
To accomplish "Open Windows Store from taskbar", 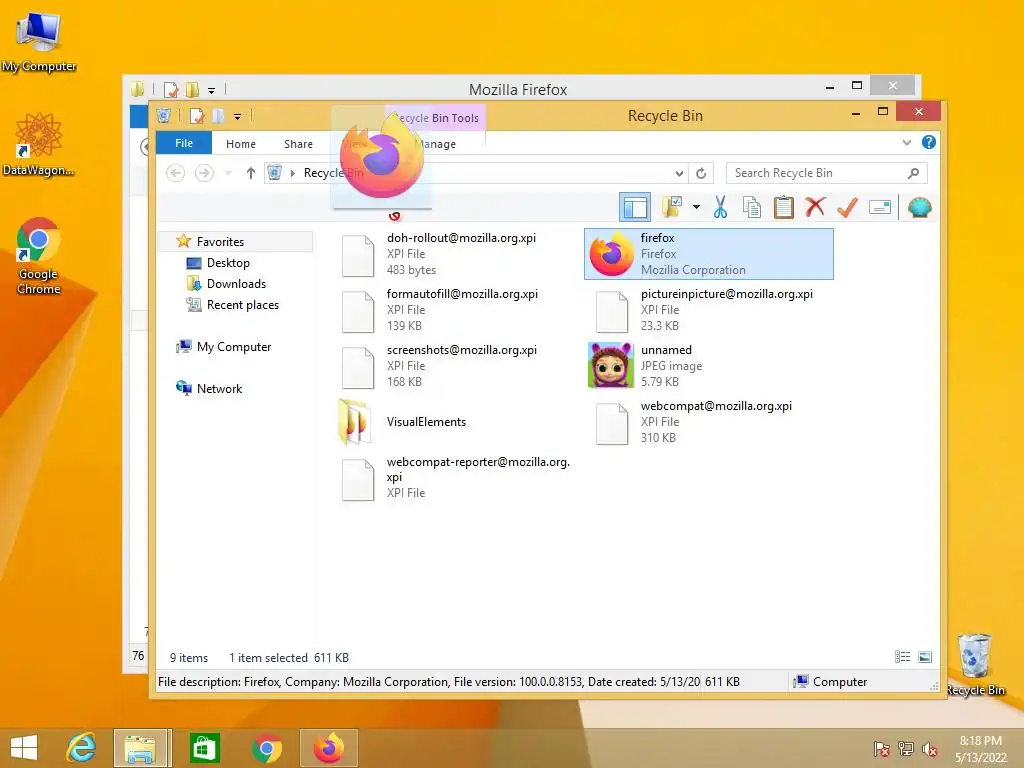I will 204,748.
